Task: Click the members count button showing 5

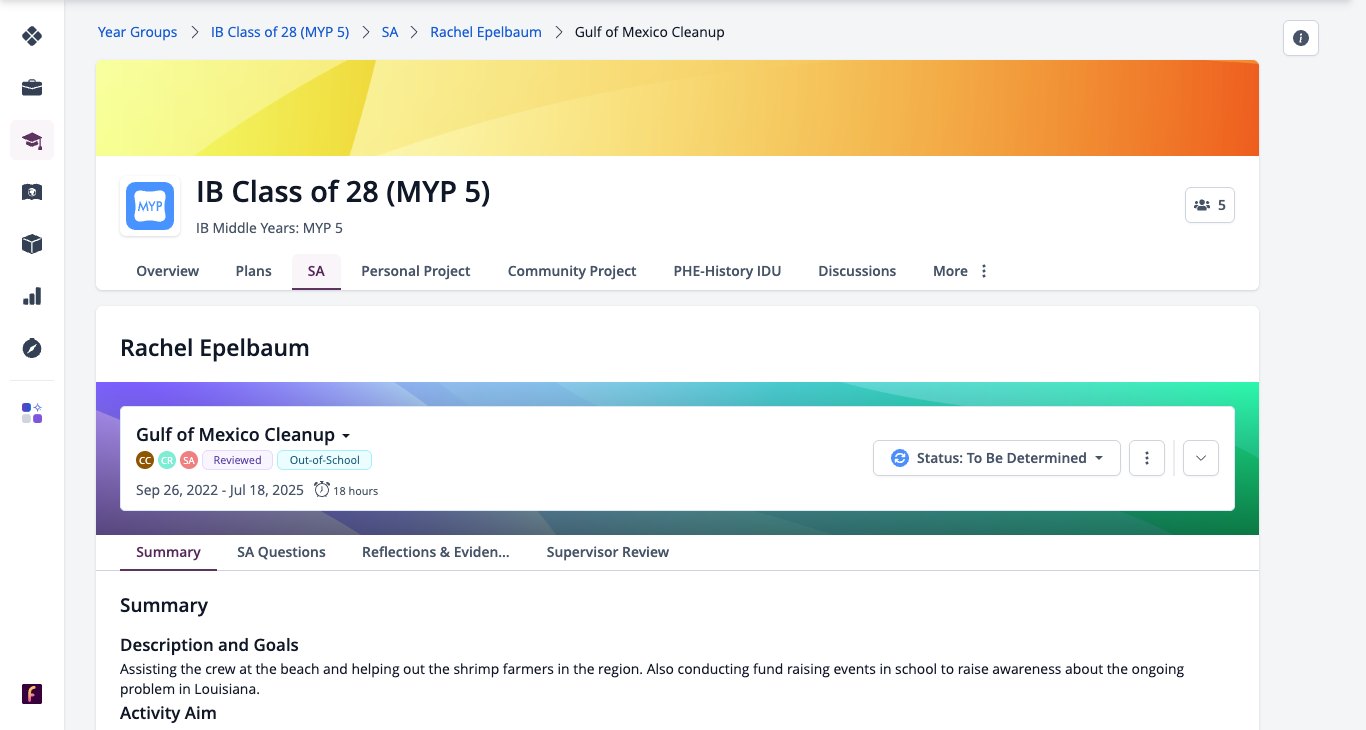Action: tap(1210, 205)
